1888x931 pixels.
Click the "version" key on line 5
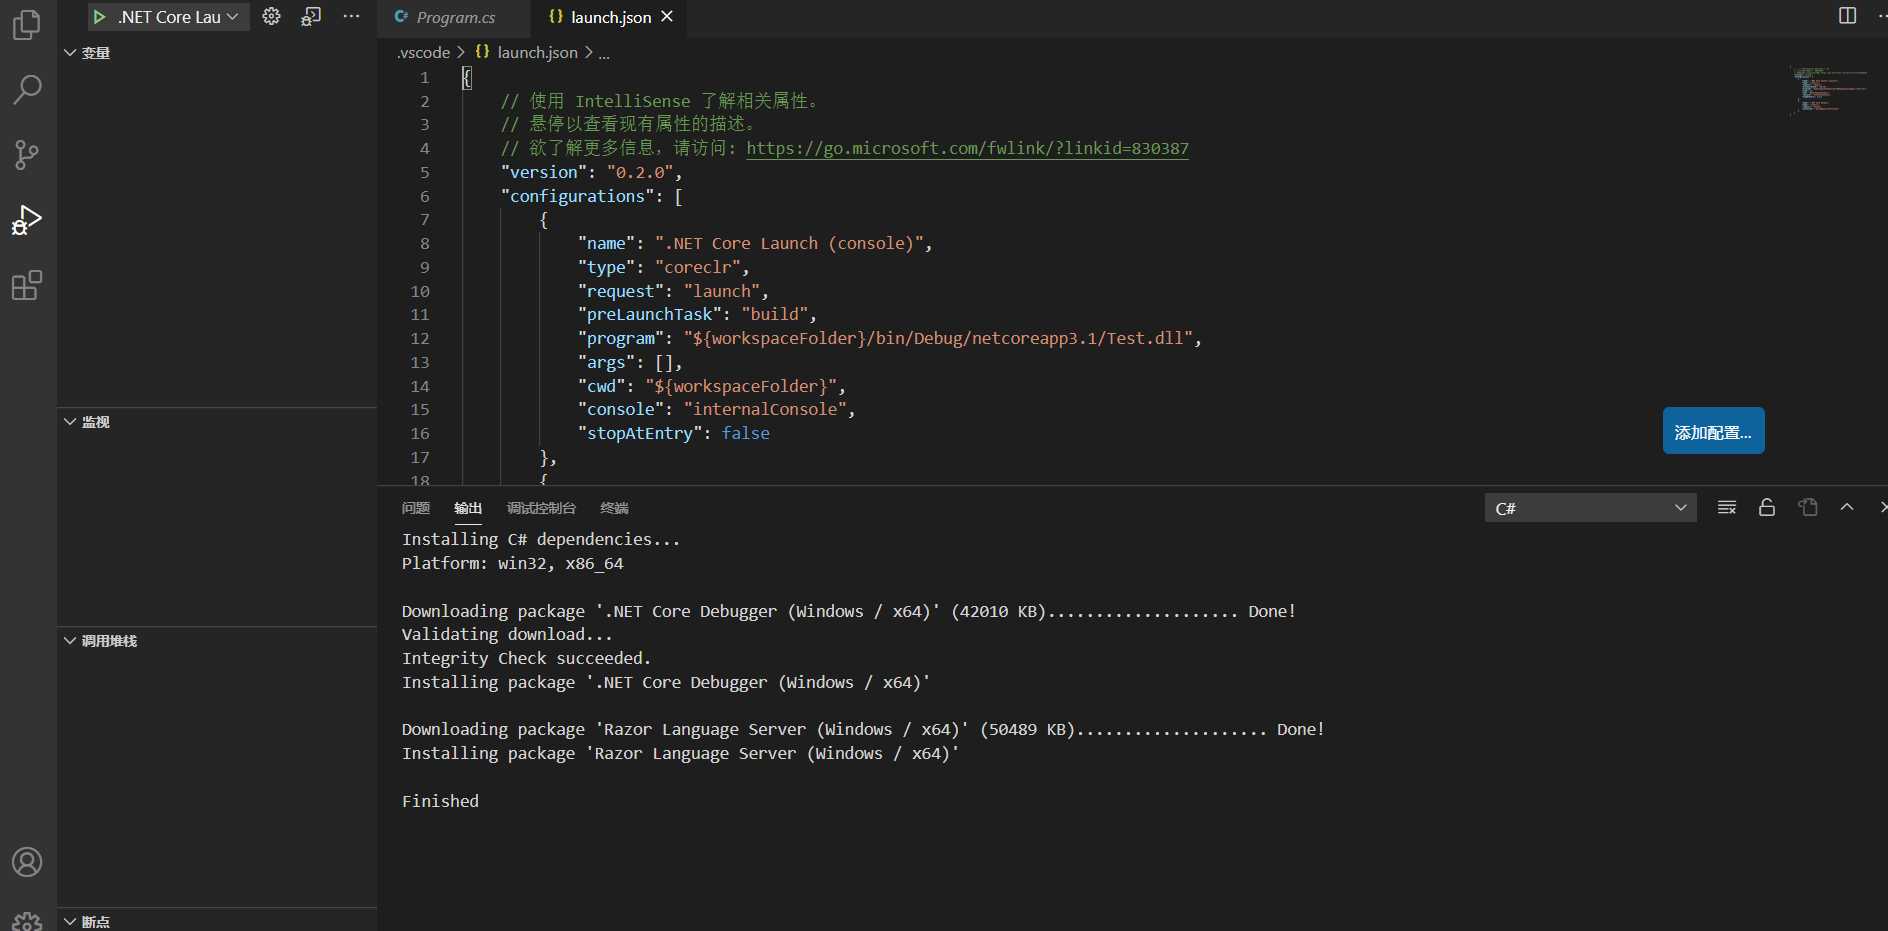(544, 172)
